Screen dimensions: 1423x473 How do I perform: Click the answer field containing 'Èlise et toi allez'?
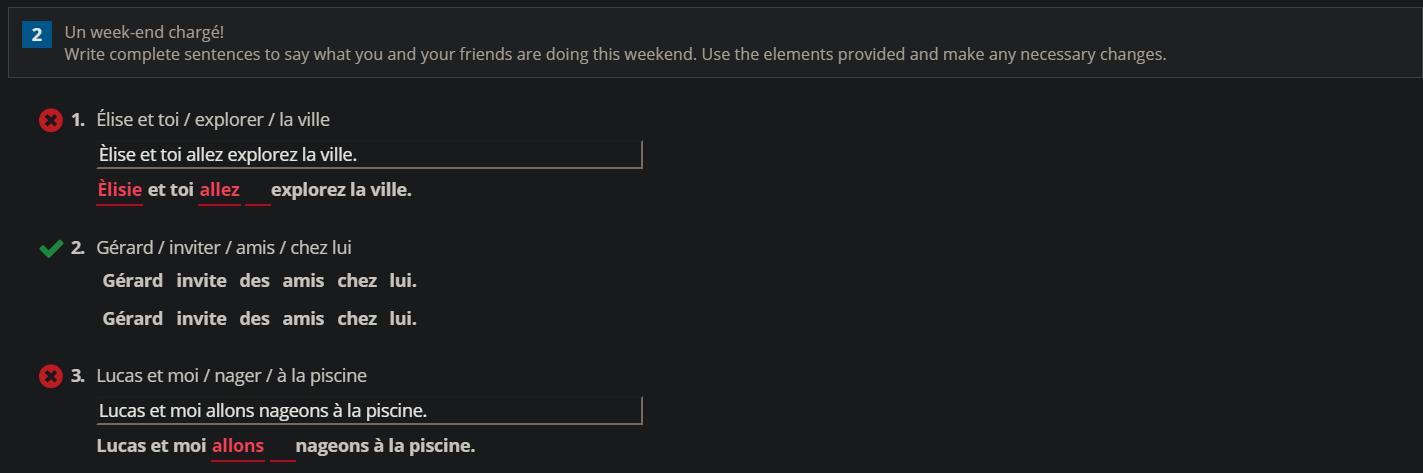tap(369, 155)
